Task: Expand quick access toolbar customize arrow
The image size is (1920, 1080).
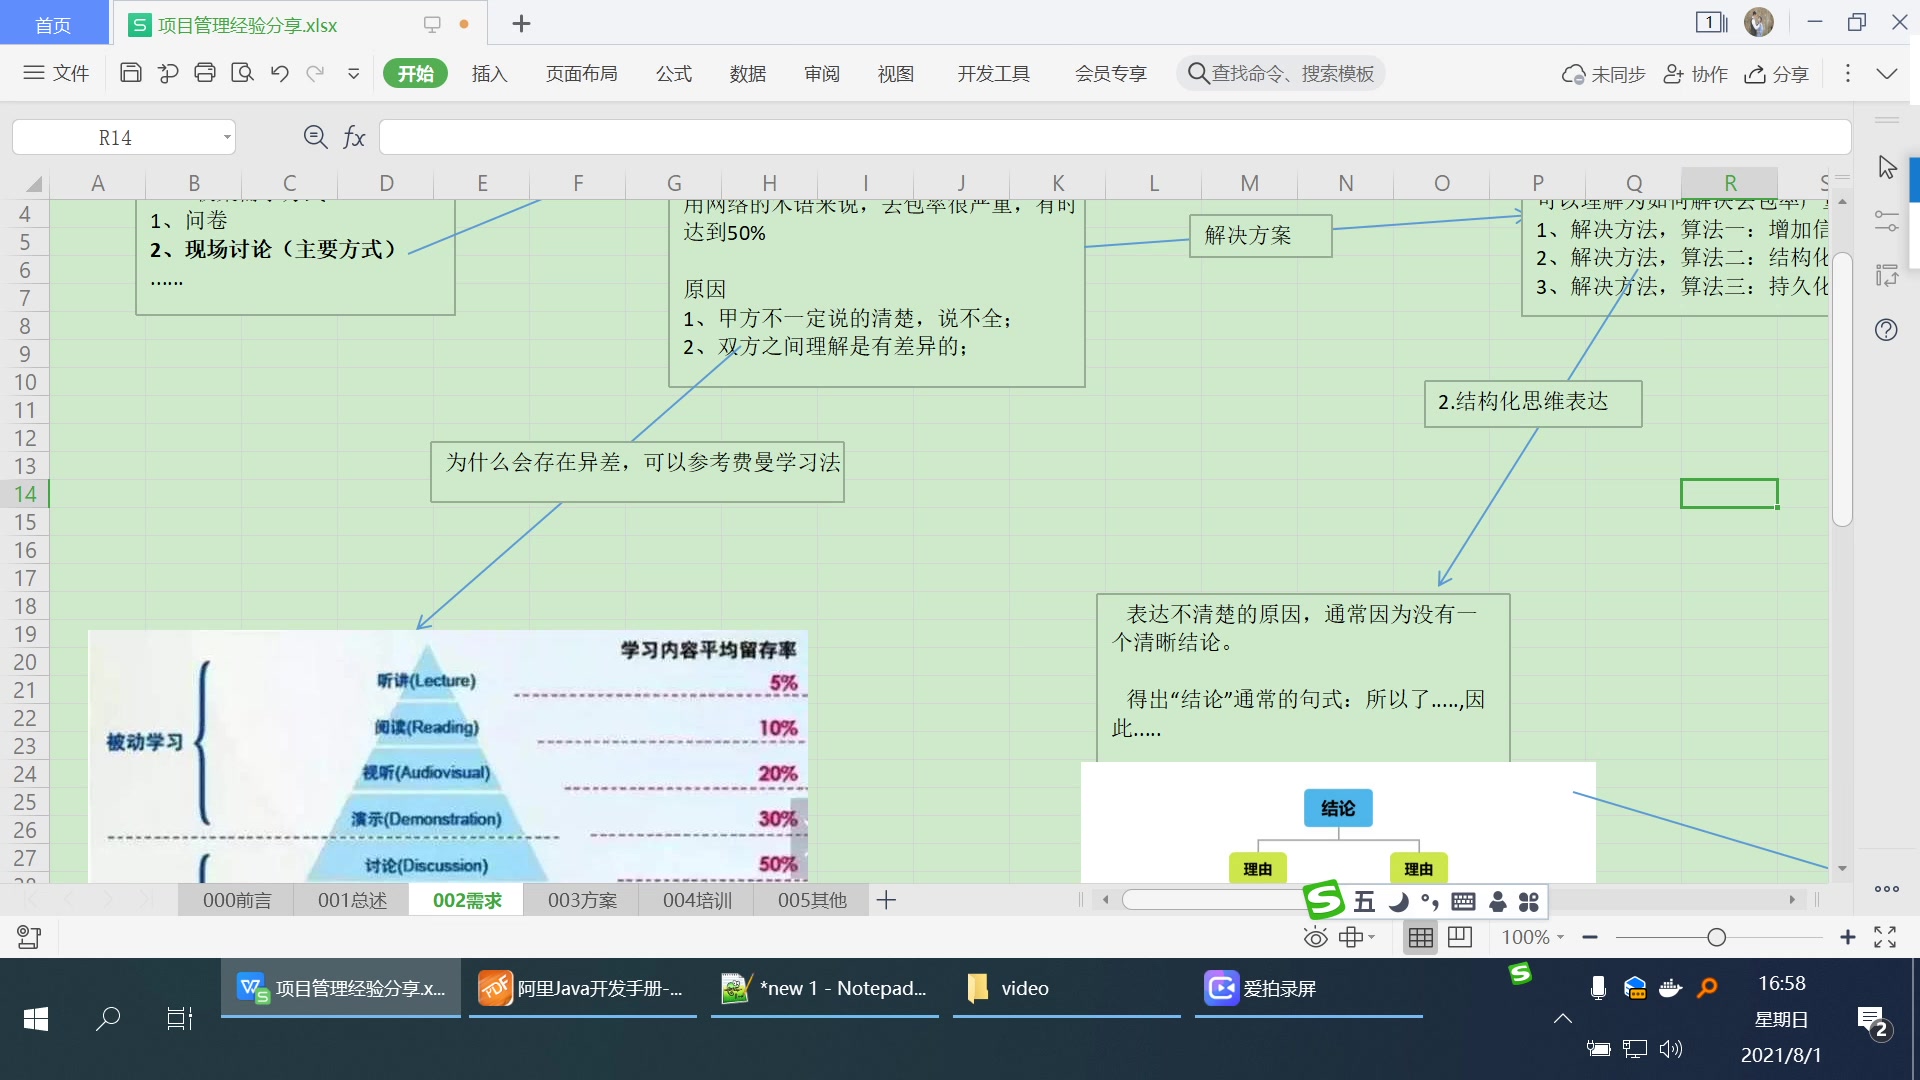Action: [x=353, y=73]
